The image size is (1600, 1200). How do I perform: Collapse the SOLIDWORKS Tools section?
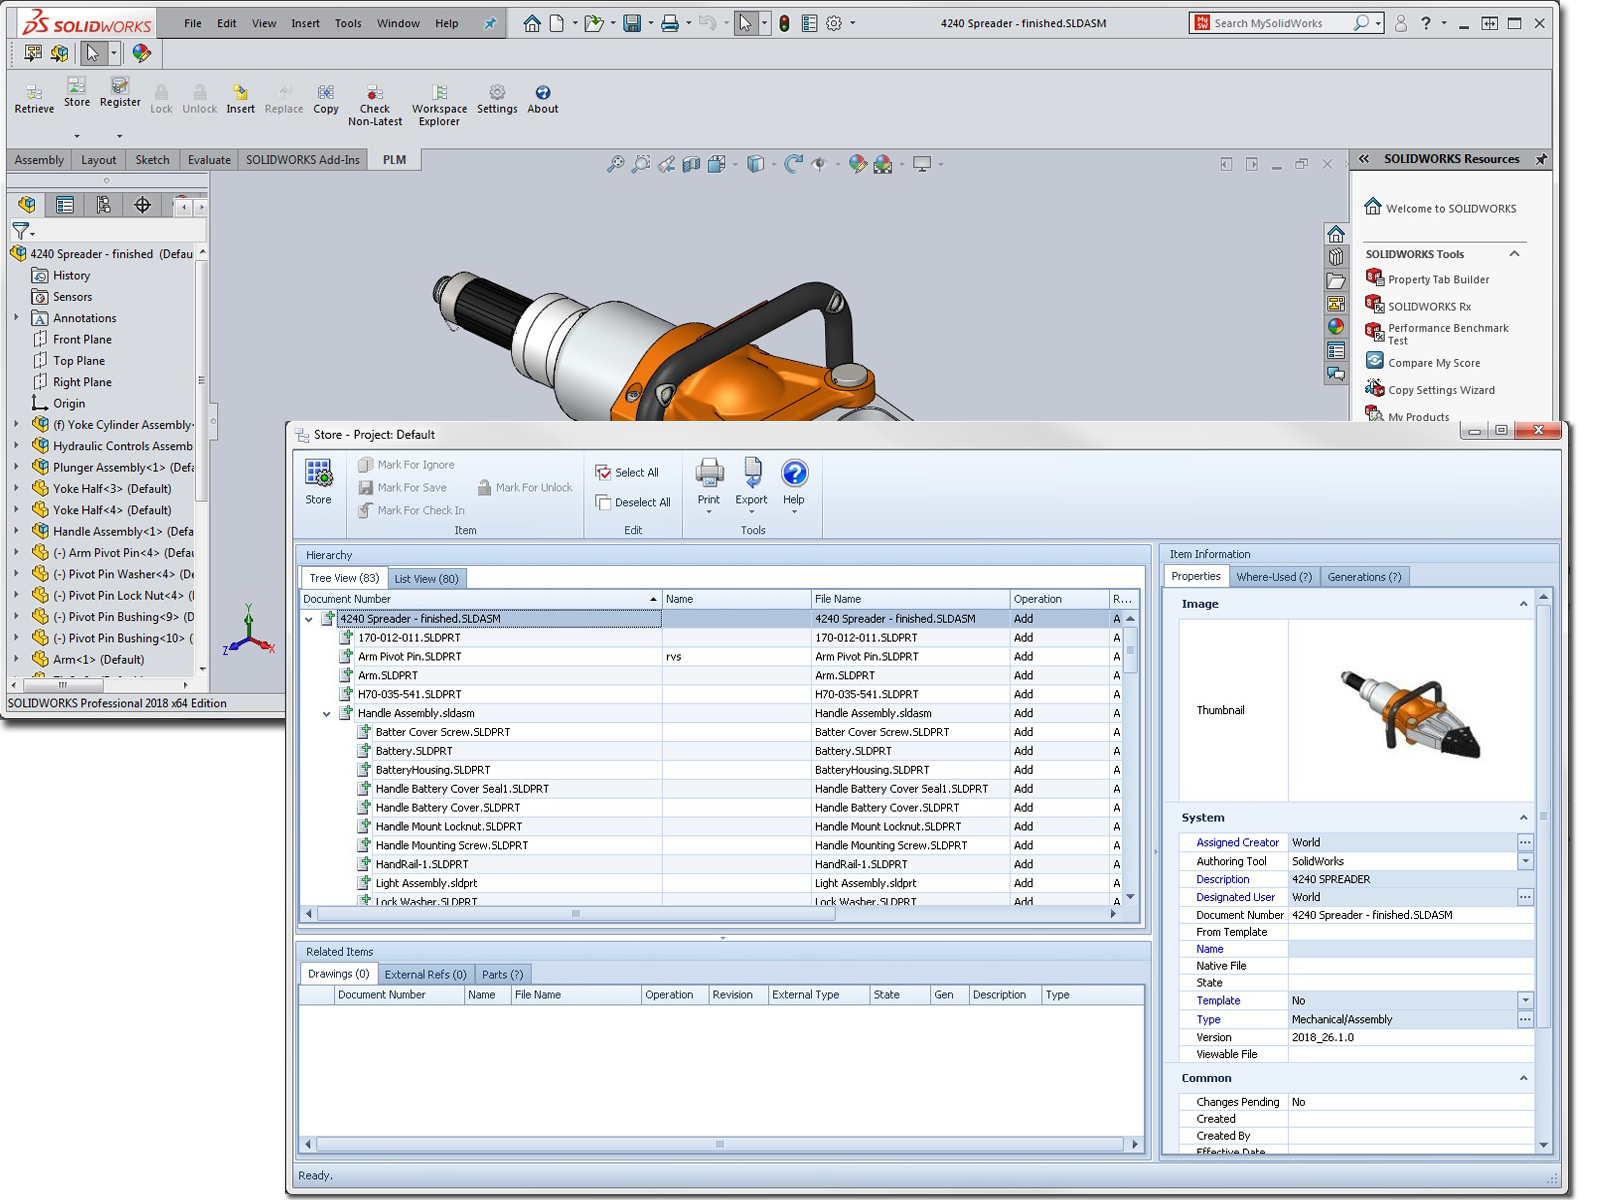click(x=1517, y=254)
